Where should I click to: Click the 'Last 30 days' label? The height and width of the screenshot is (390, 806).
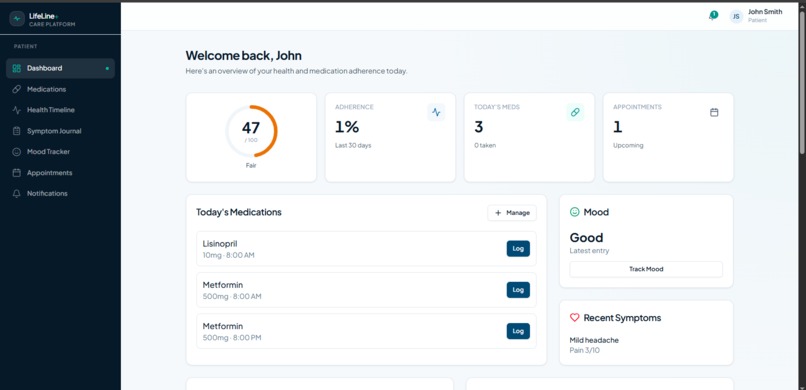(353, 145)
